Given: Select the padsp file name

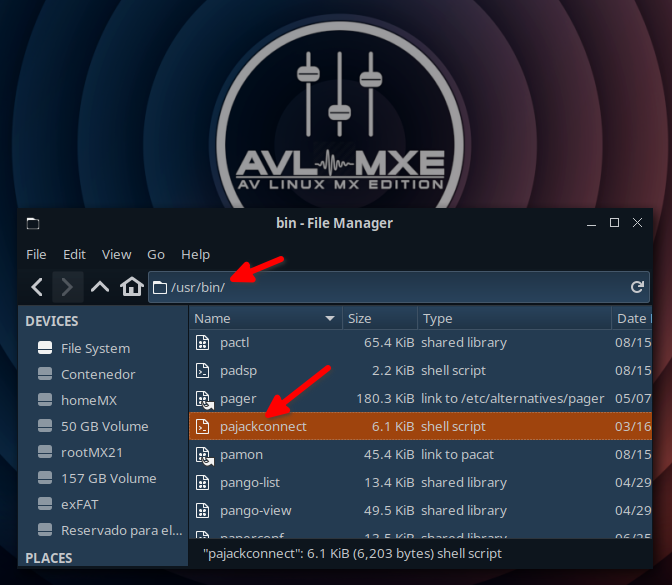Looking at the screenshot, I should coord(238,371).
